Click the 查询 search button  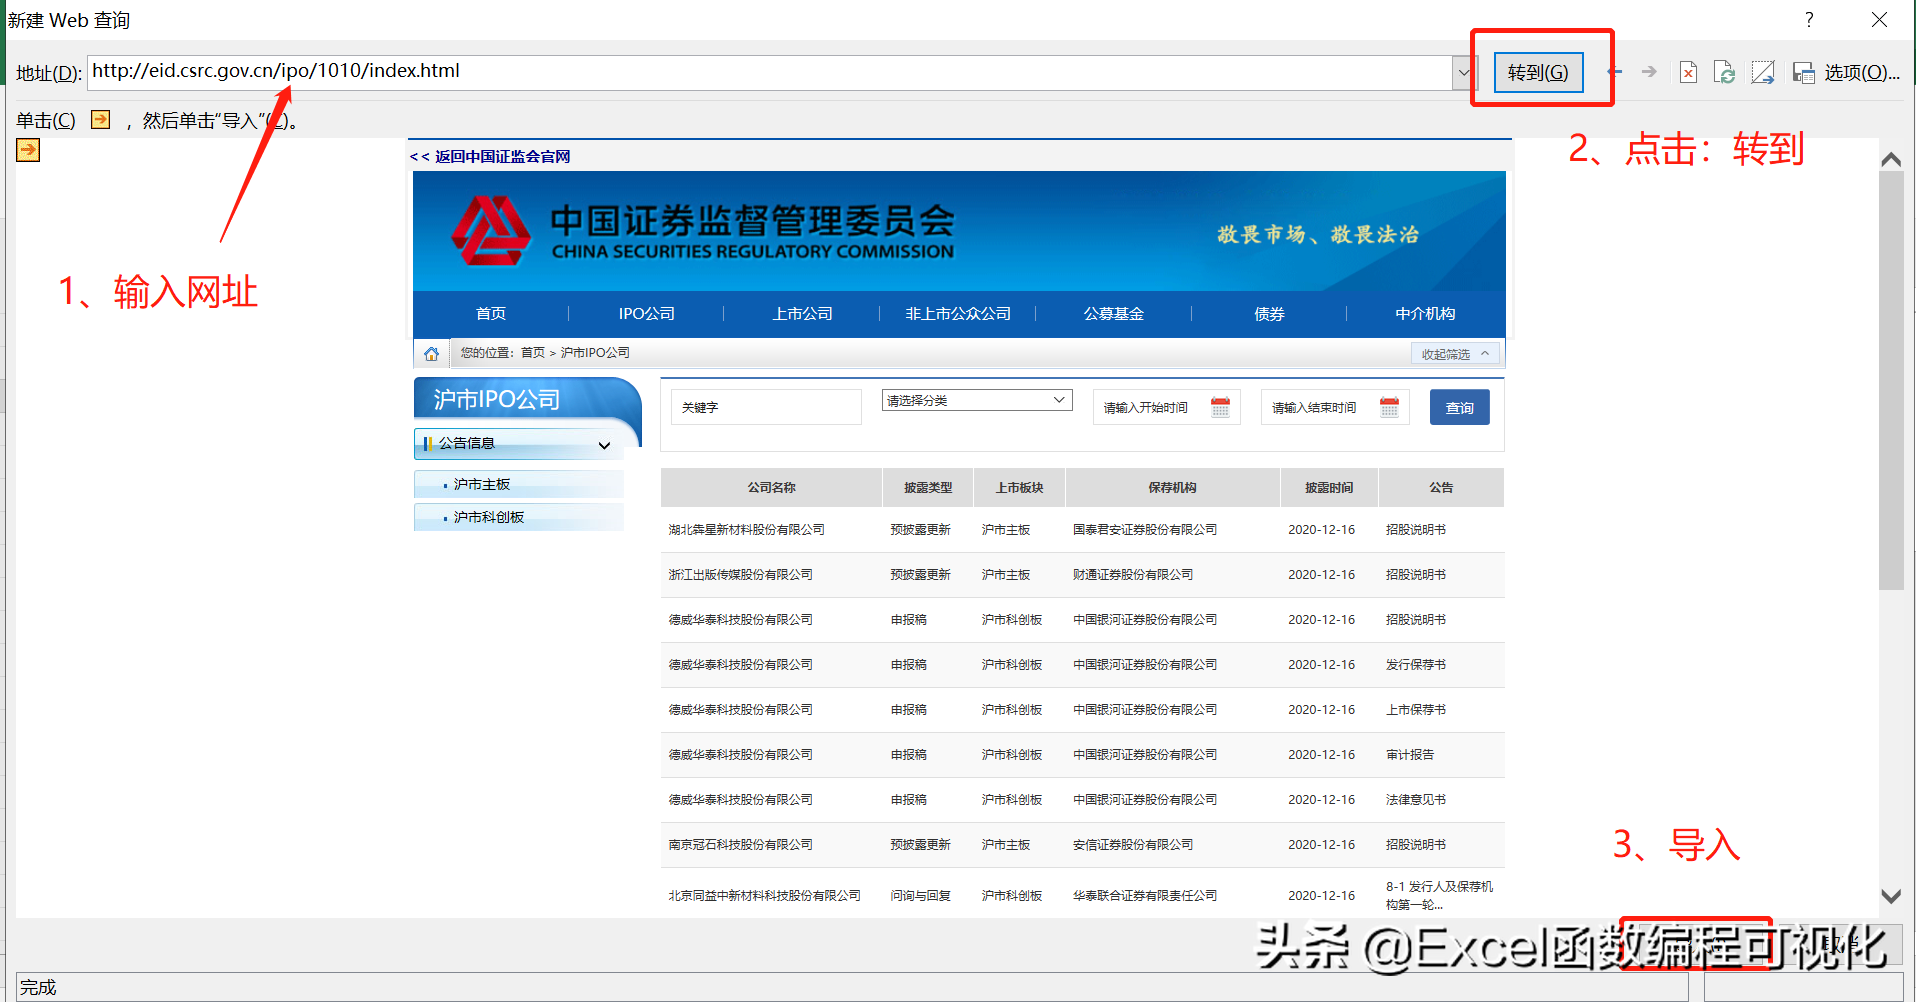coord(1459,407)
